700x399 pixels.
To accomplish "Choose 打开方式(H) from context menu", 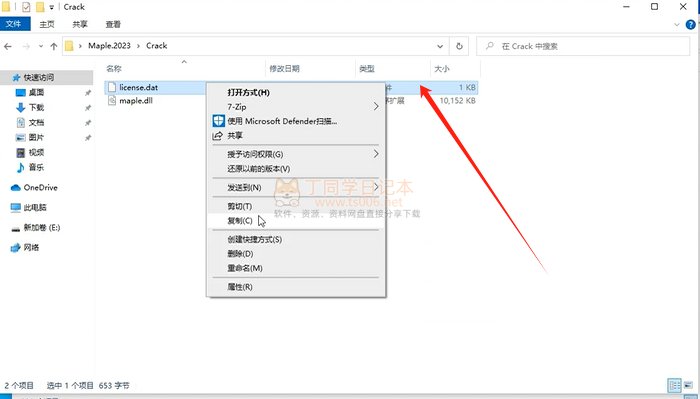I will point(296,92).
